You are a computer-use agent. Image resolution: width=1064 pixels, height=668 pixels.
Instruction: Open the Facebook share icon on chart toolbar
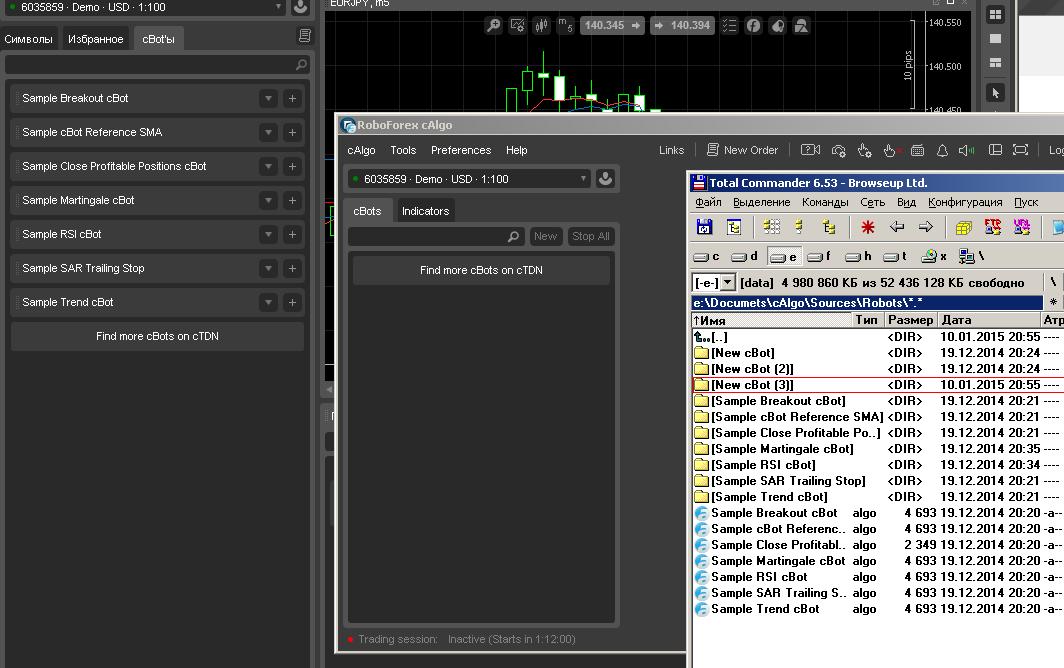(753, 26)
